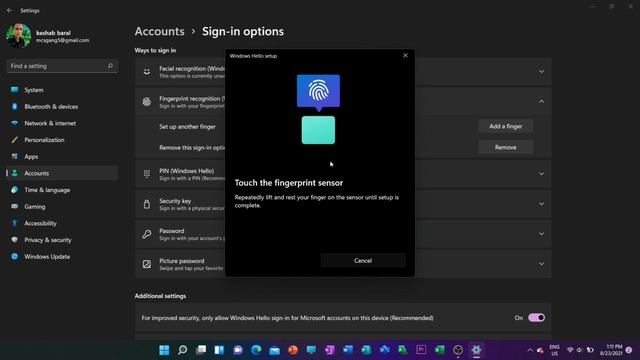The width and height of the screenshot is (640, 360).
Task: Open OBS Studio from the taskbar
Action: 458,350
